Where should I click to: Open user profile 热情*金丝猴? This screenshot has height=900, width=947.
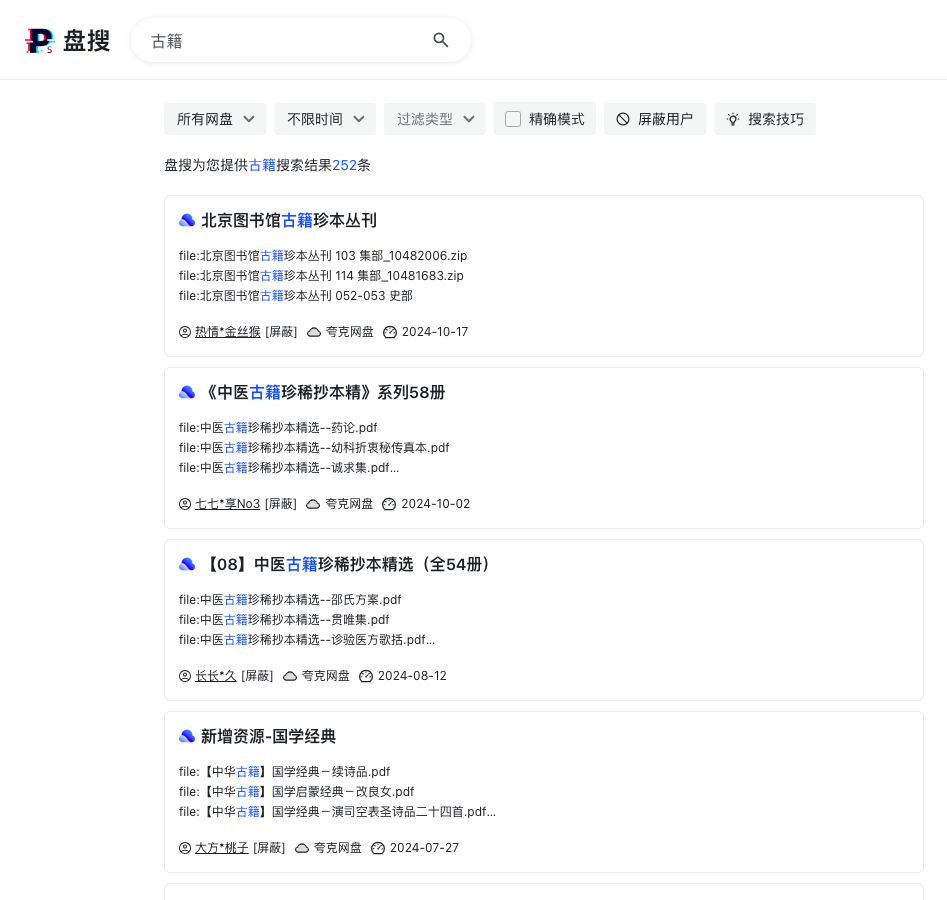(x=228, y=332)
